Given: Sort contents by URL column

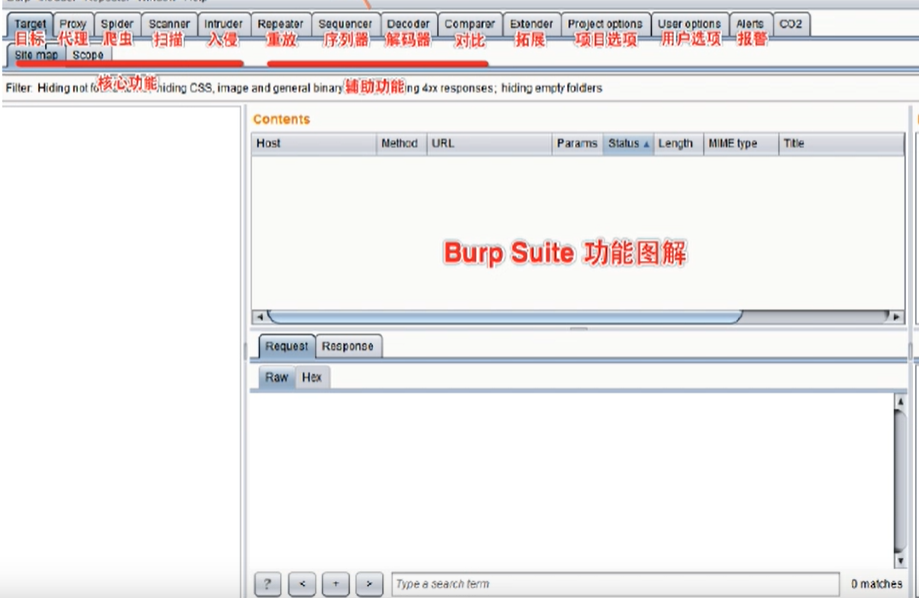Looking at the screenshot, I should pyautogui.click(x=489, y=144).
